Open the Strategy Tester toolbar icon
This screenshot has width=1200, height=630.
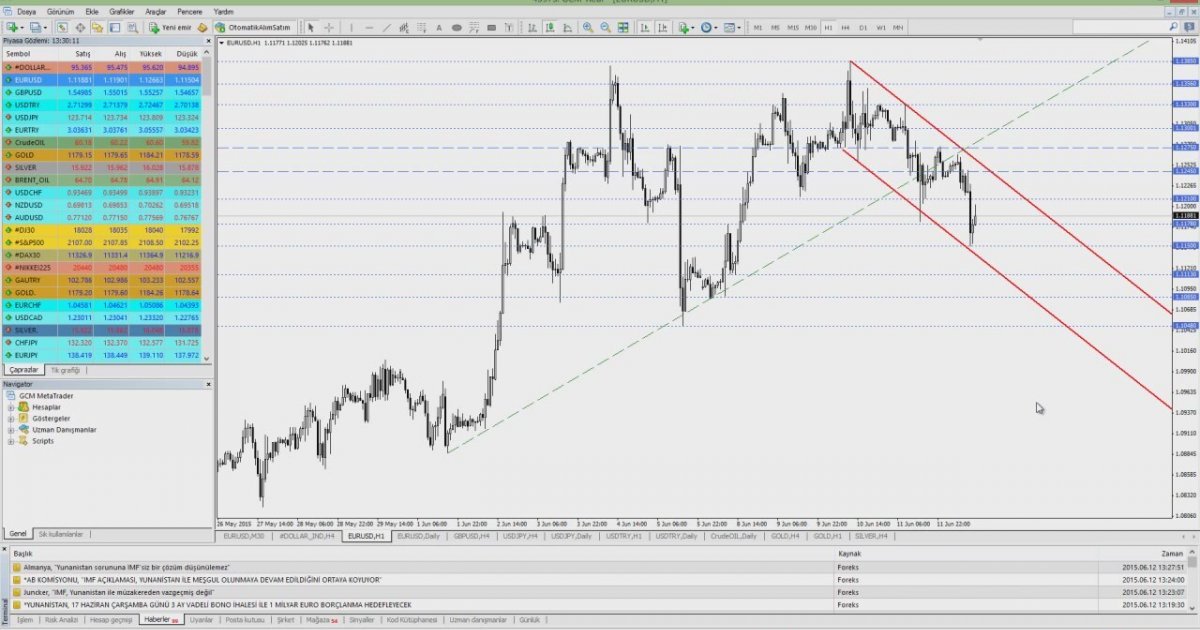point(133,27)
